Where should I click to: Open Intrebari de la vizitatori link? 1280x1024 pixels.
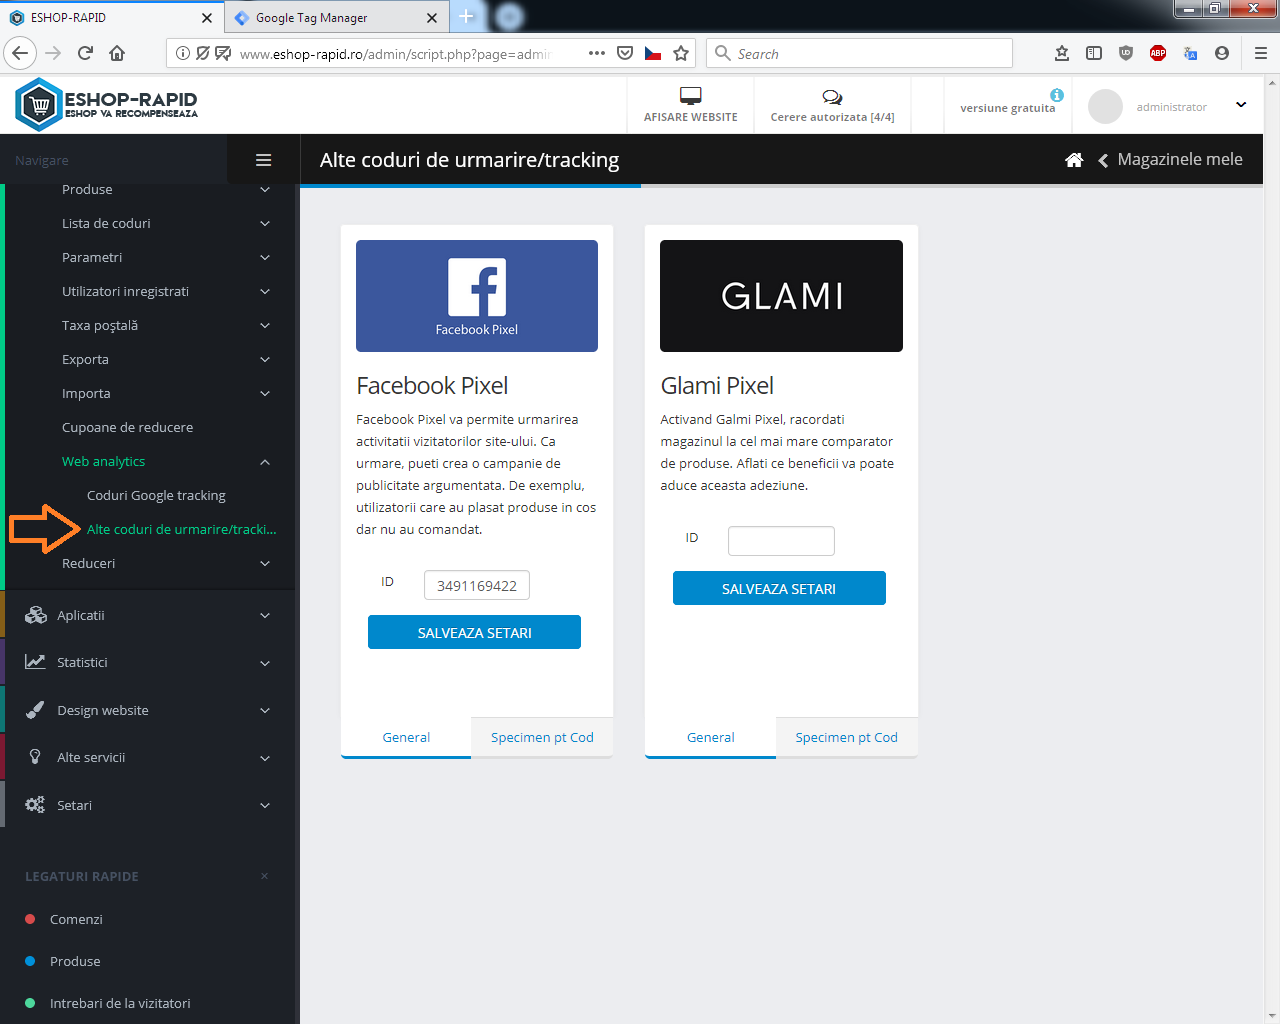pos(120,1003)
